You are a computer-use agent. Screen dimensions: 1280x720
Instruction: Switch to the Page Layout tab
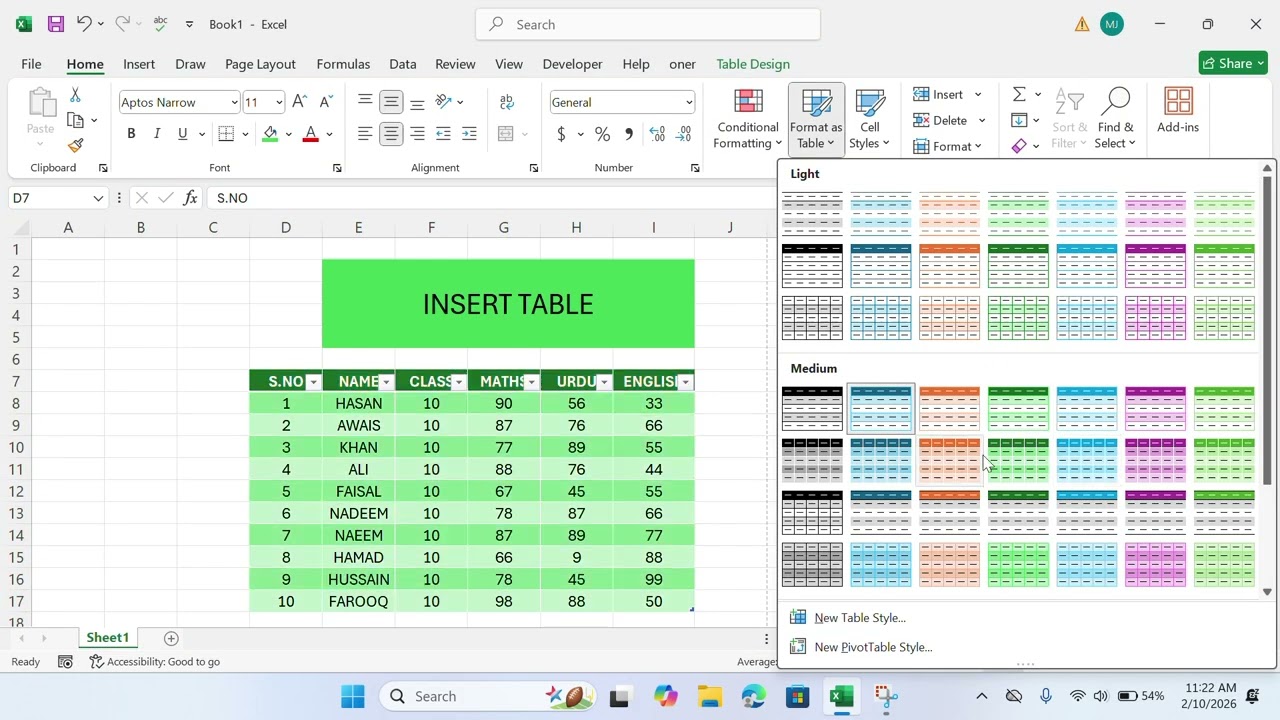(x=260, y=64)
